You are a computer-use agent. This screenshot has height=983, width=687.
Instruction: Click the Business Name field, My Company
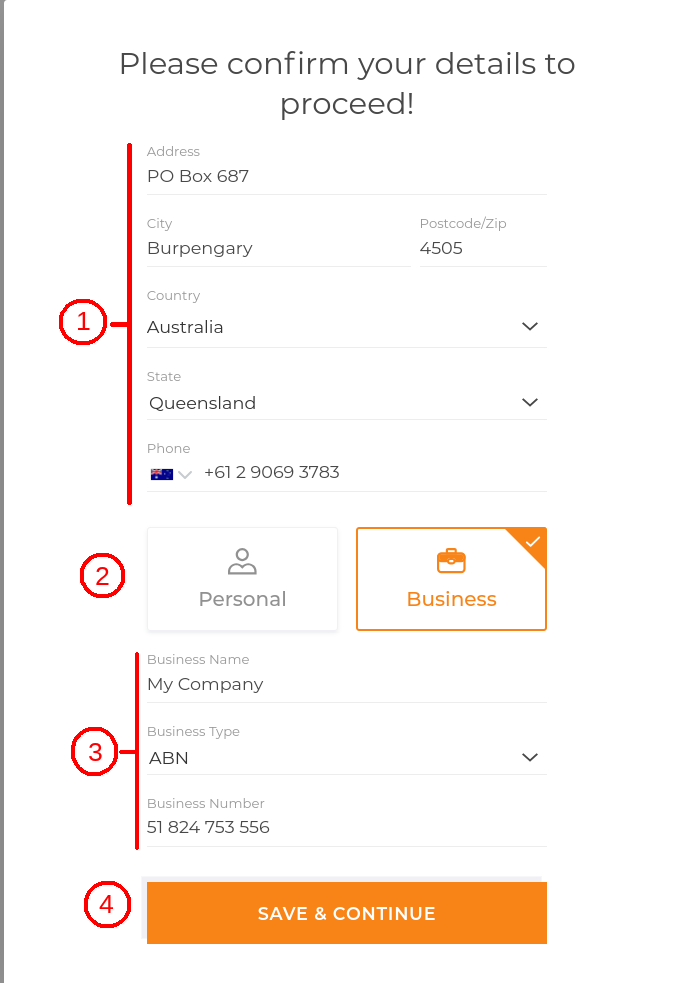346,685
